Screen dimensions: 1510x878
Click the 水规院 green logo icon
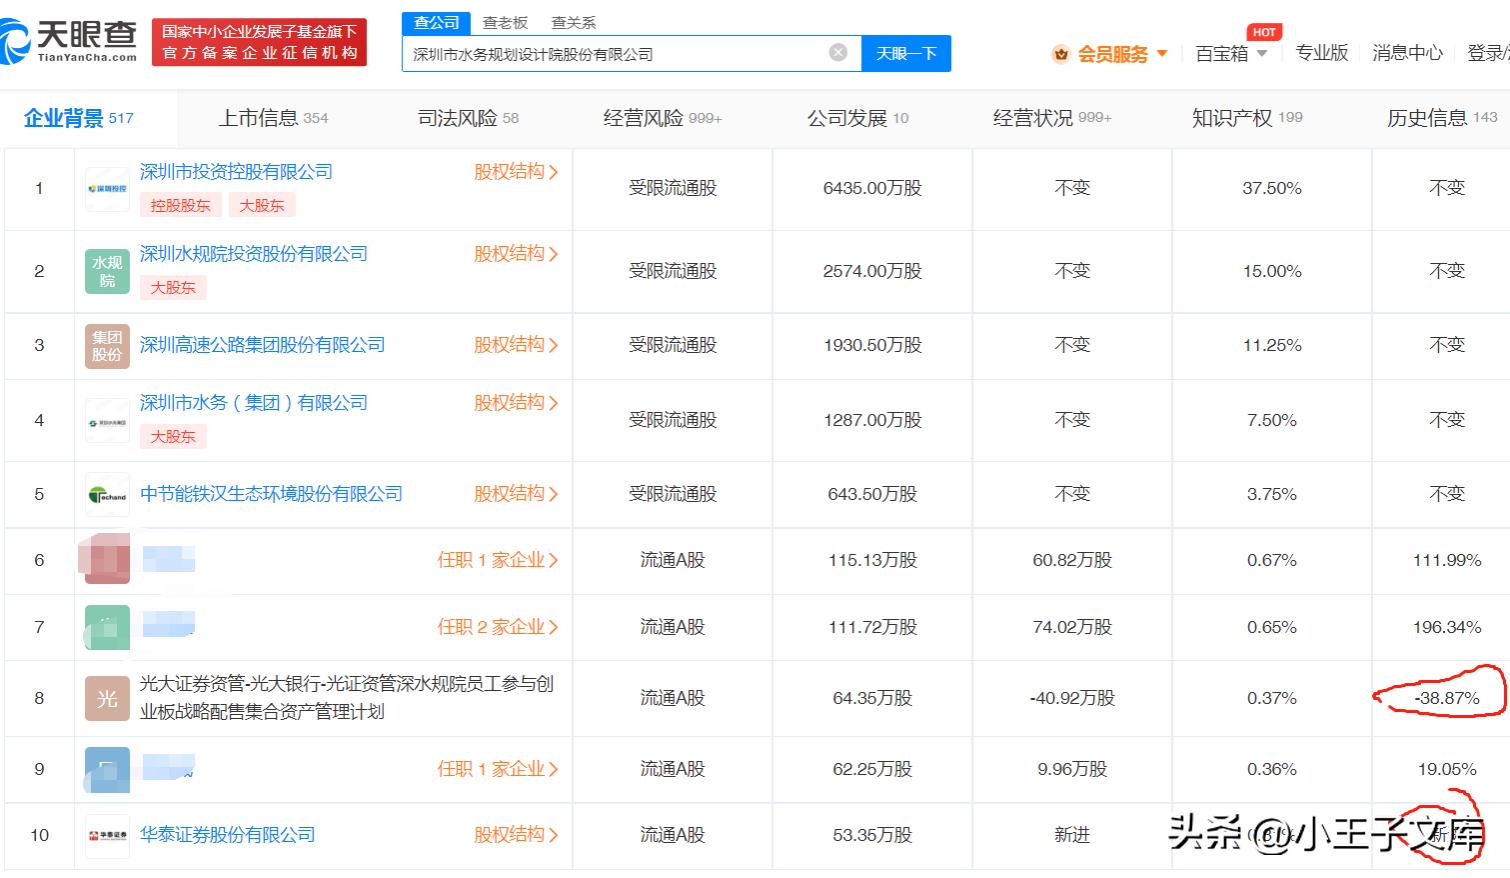106,270
